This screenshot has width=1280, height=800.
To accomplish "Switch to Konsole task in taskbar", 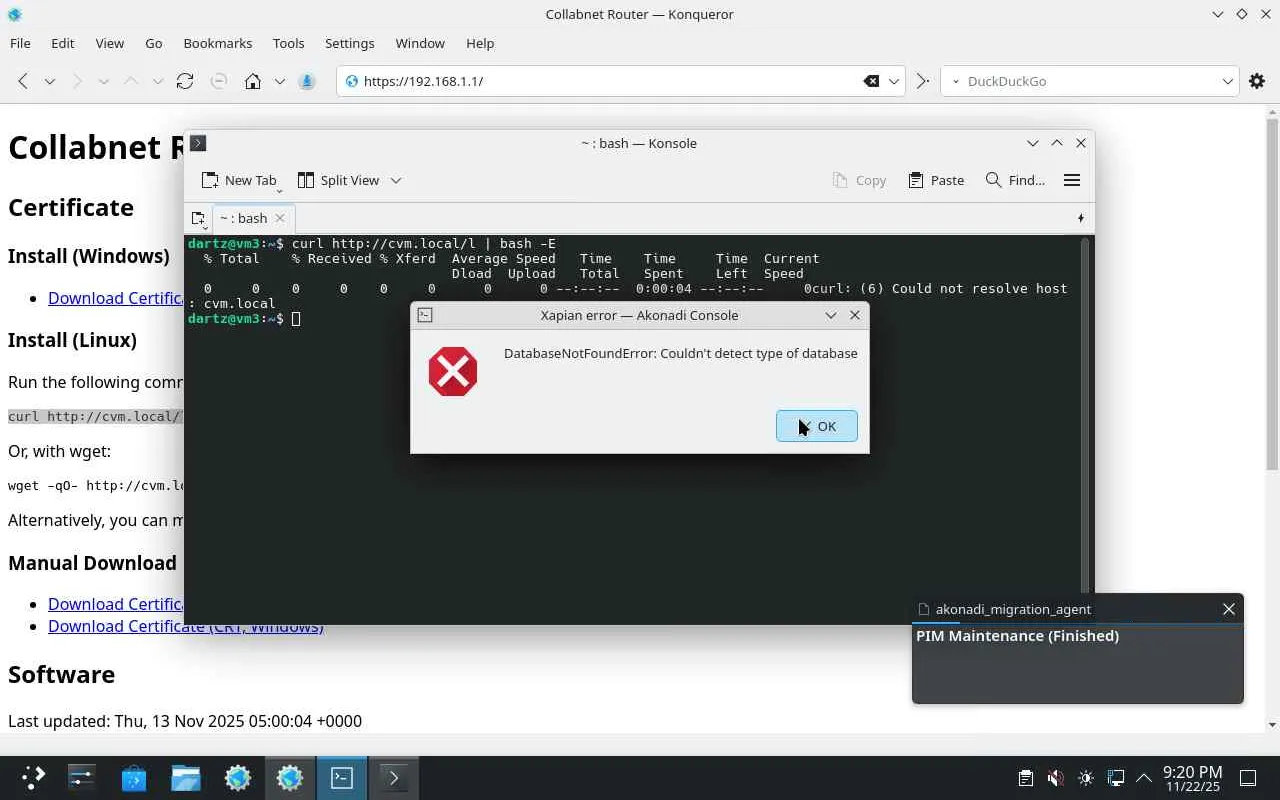I will 394,777.
